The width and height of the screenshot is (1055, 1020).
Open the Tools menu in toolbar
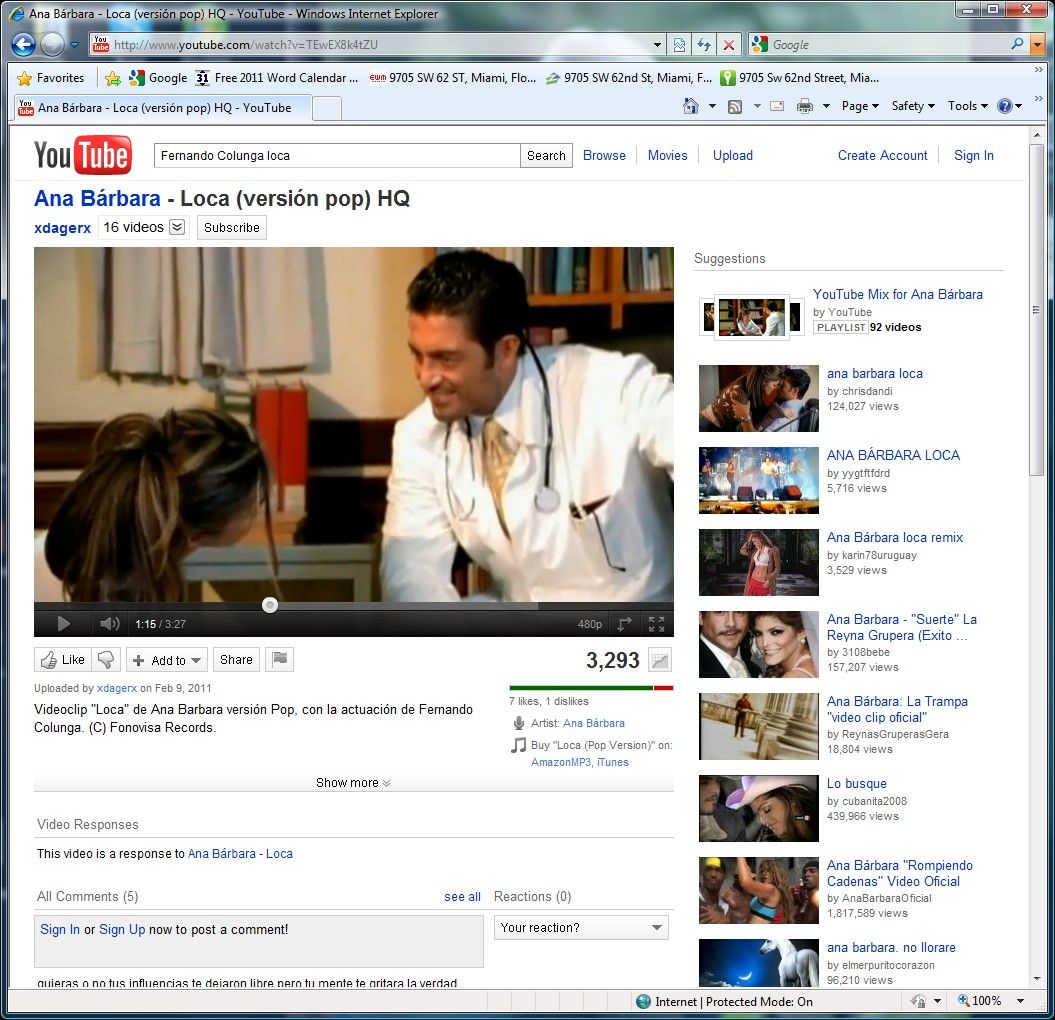pyautogui.click(x=967, y=106)
